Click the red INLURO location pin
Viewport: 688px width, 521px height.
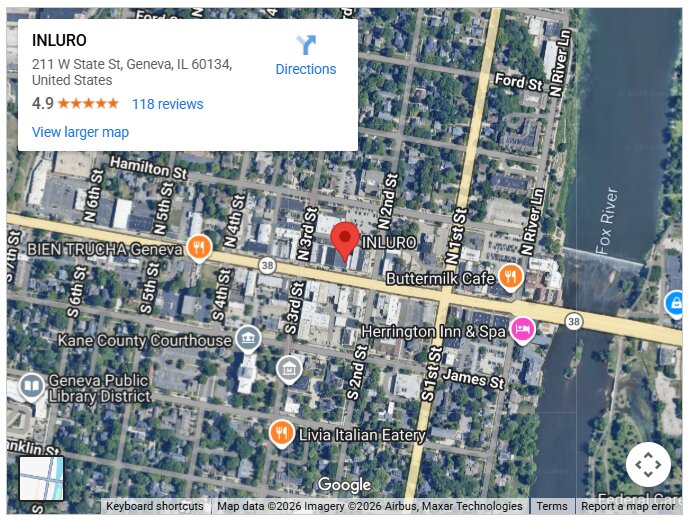pos(344,241)
